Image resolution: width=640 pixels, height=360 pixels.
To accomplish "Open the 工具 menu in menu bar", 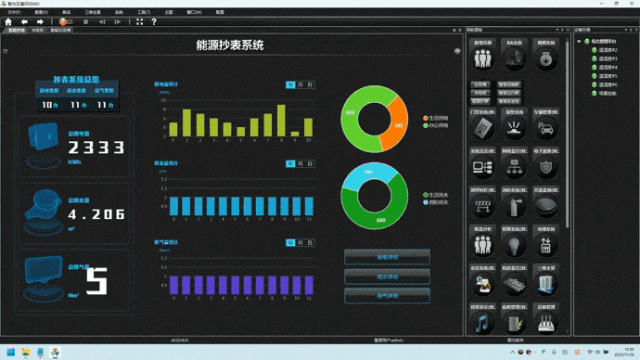I will pos(143,12).
